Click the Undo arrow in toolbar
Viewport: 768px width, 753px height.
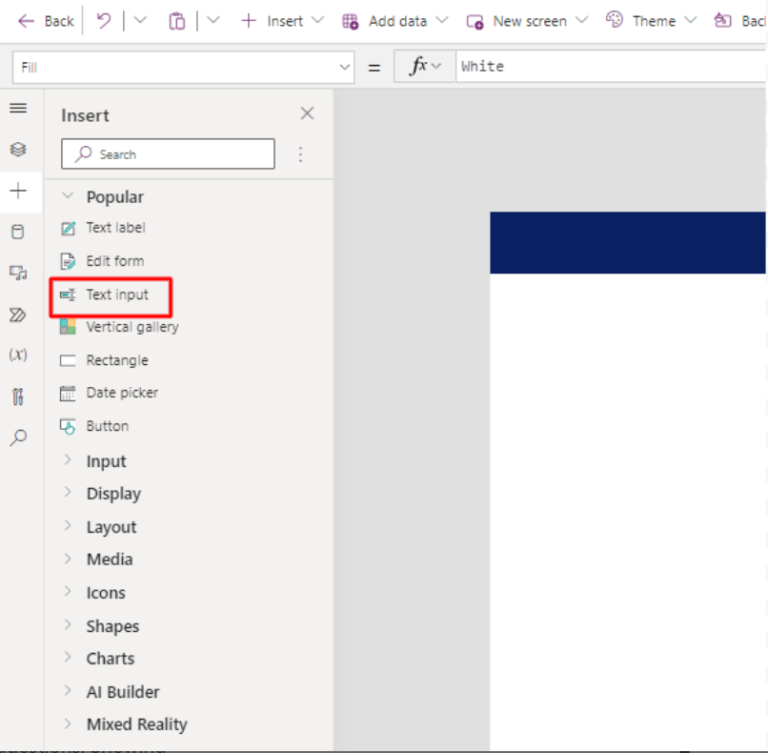(x=104, y=21)
